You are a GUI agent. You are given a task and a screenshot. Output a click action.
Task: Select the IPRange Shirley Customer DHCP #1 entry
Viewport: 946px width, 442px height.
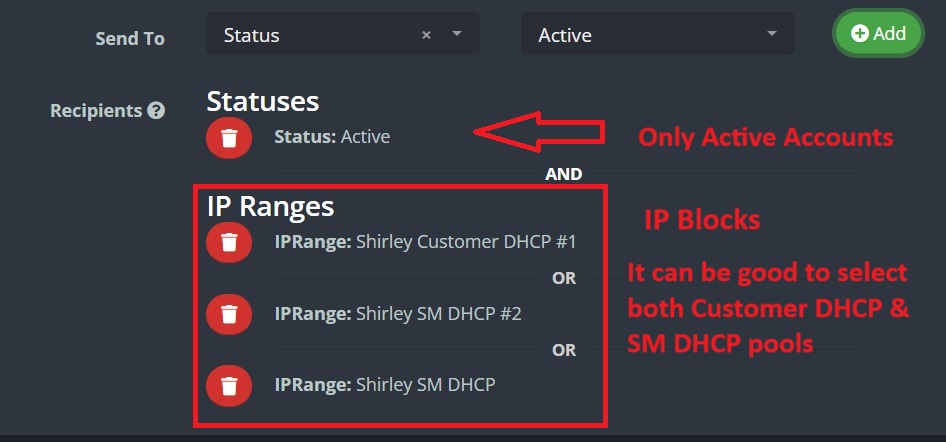[x=425, y=241]
